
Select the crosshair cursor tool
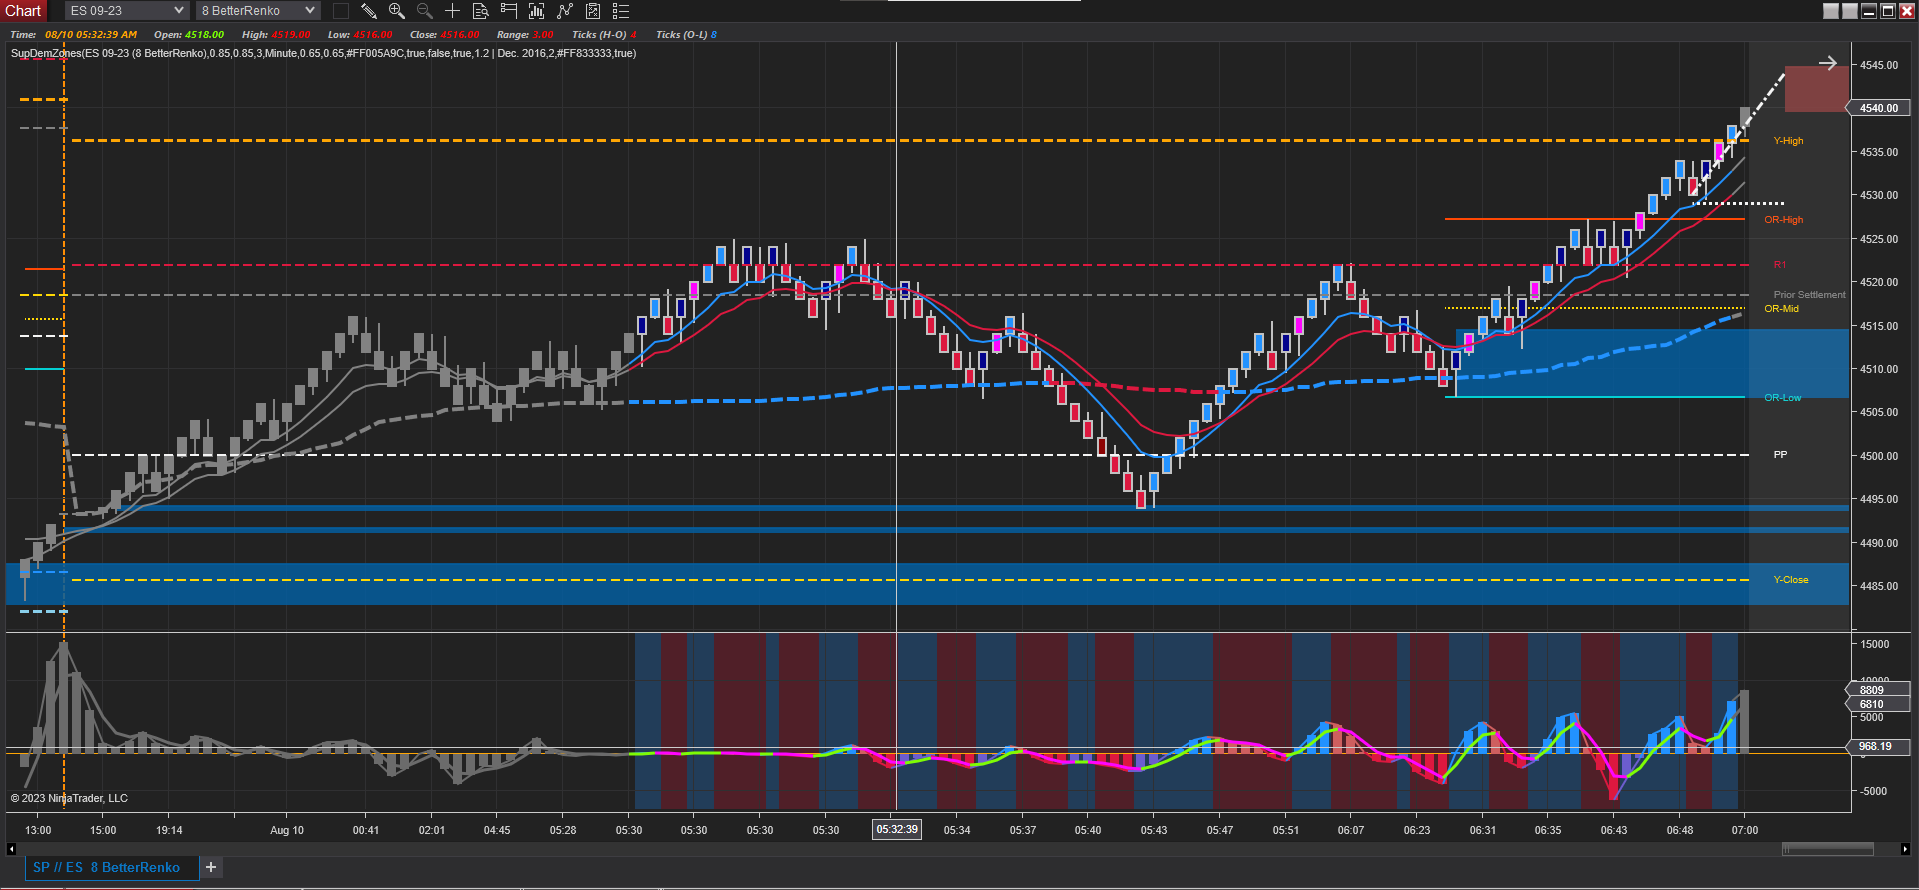point(452,11)
